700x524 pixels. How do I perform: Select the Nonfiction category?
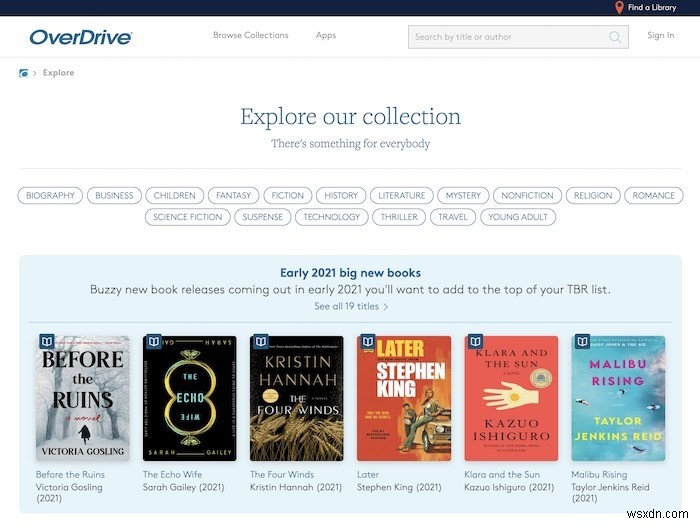pyautogui.click(x=527, y=195)
